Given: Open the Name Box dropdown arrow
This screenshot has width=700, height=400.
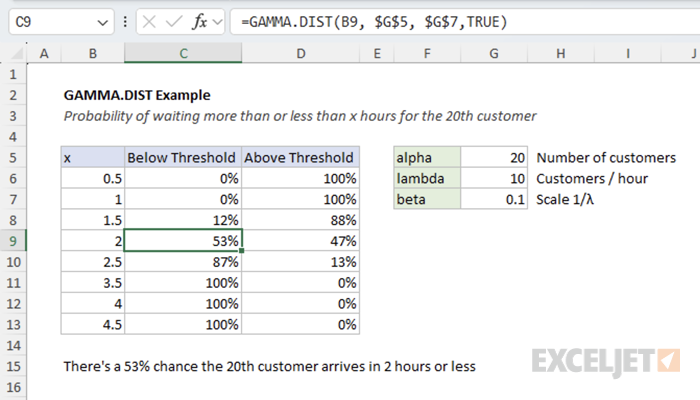Looking at the screenshot, I should tap(103, 22).
